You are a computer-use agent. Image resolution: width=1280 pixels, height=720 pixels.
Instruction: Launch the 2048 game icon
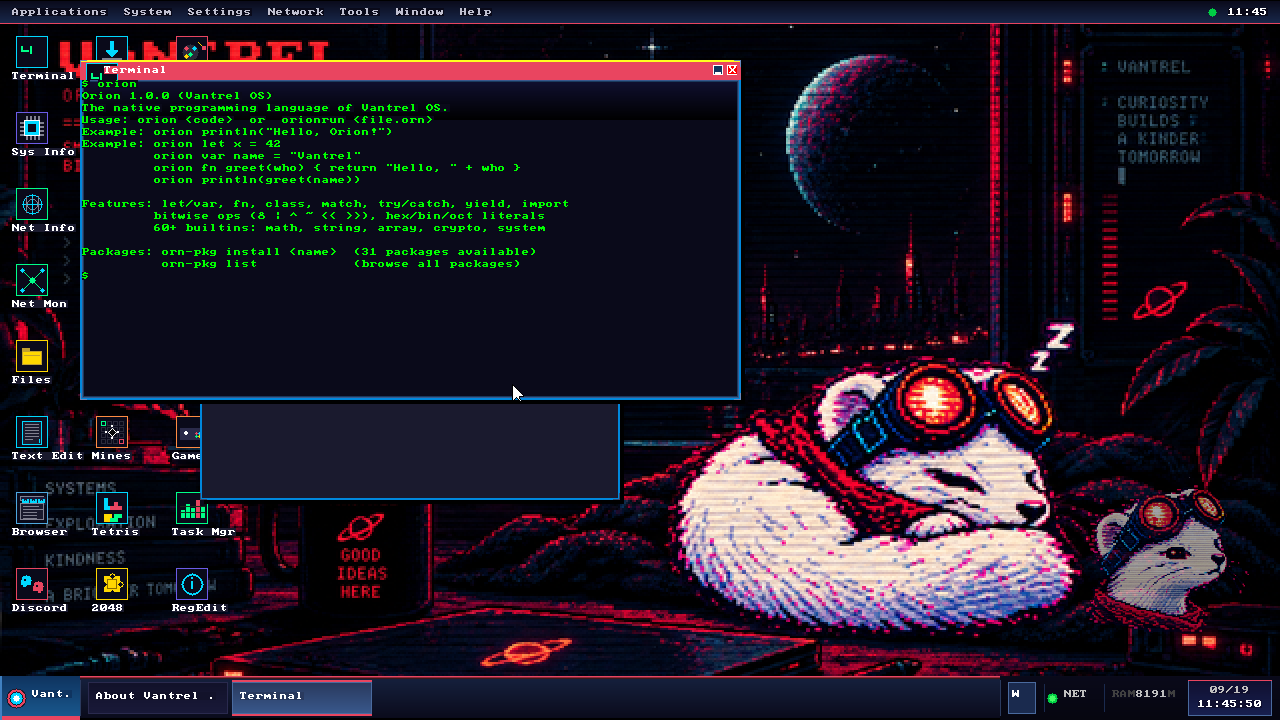[111, 584]
